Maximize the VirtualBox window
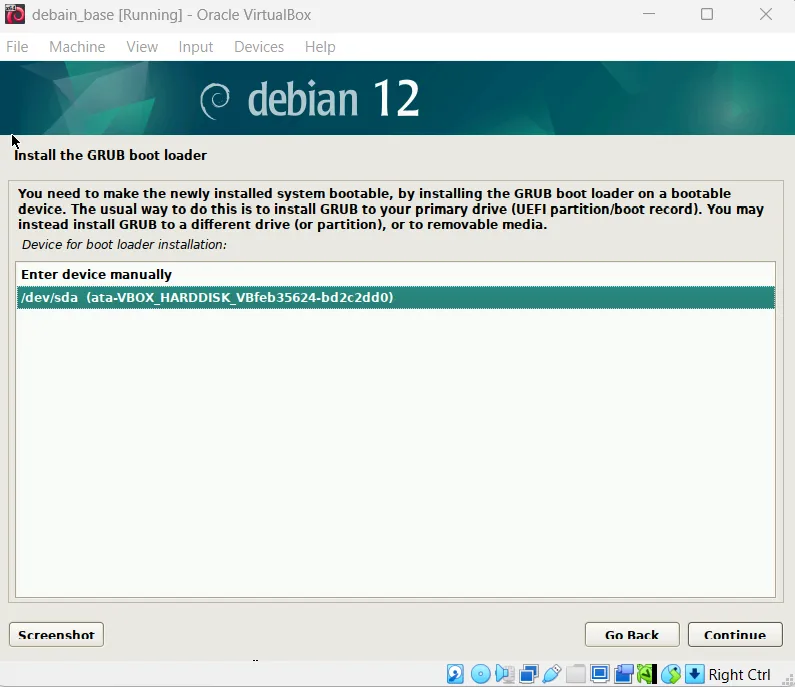 pos(707,14)
